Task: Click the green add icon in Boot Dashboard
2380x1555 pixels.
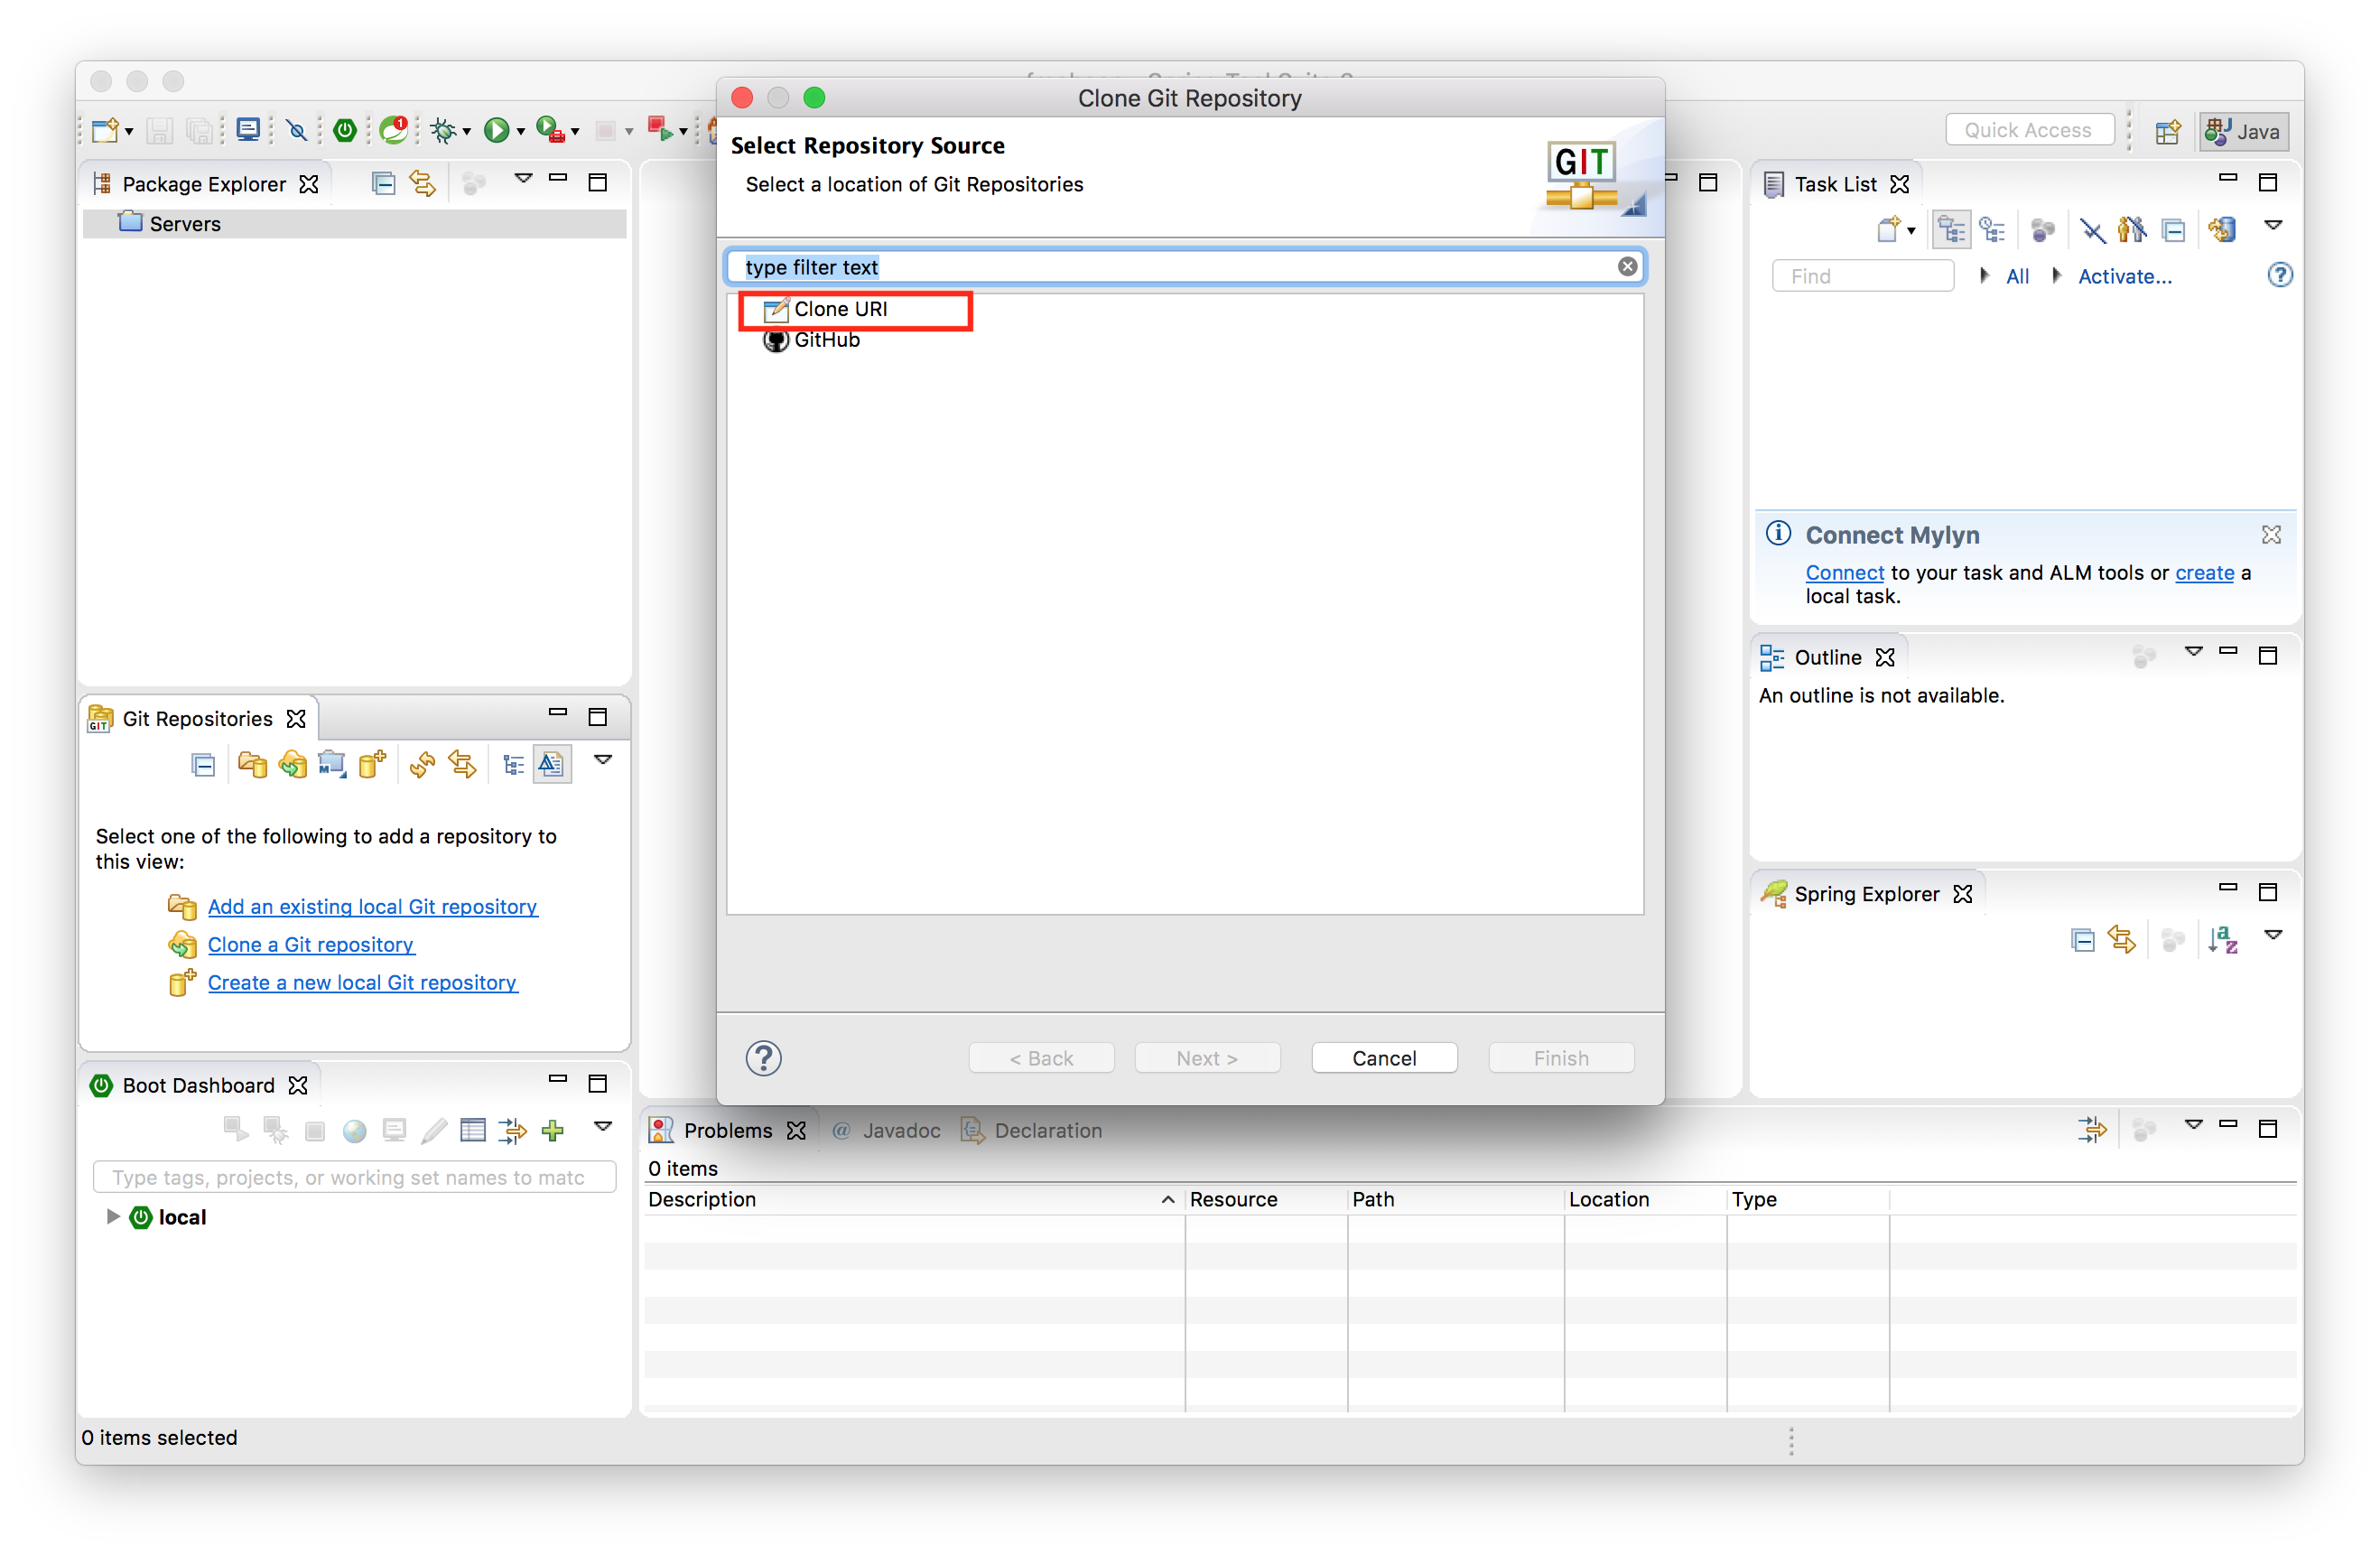Action: (552, 1130)
